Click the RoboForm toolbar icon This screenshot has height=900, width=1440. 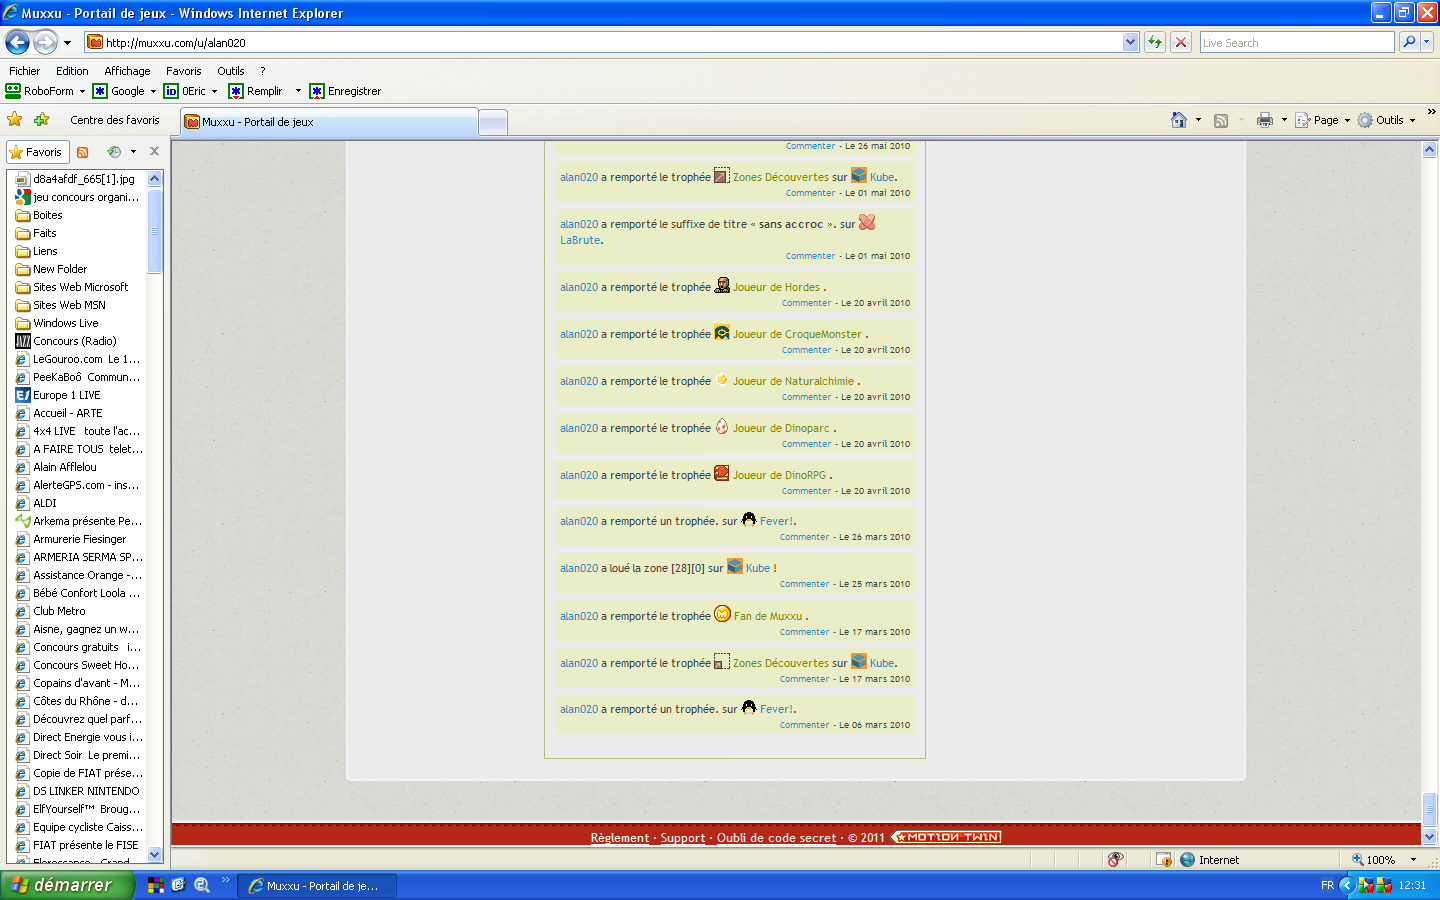pos(13,91)
